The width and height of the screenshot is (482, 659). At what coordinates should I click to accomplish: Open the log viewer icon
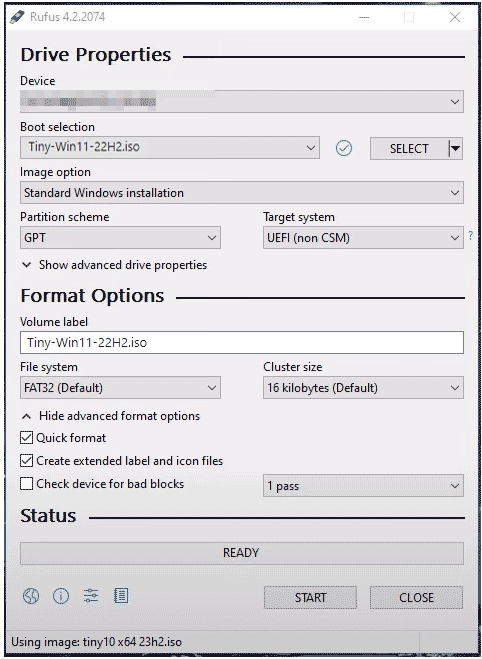tap(121, 596)
